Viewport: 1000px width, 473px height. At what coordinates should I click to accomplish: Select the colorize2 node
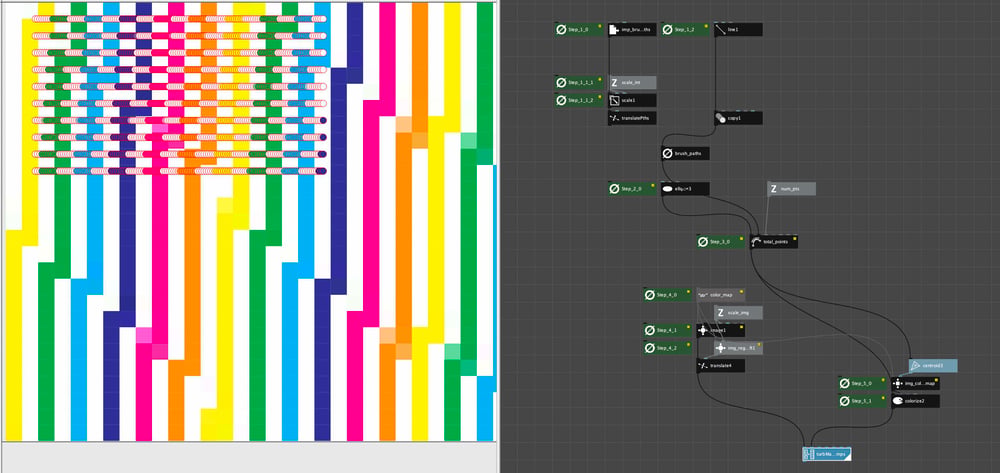915,401
